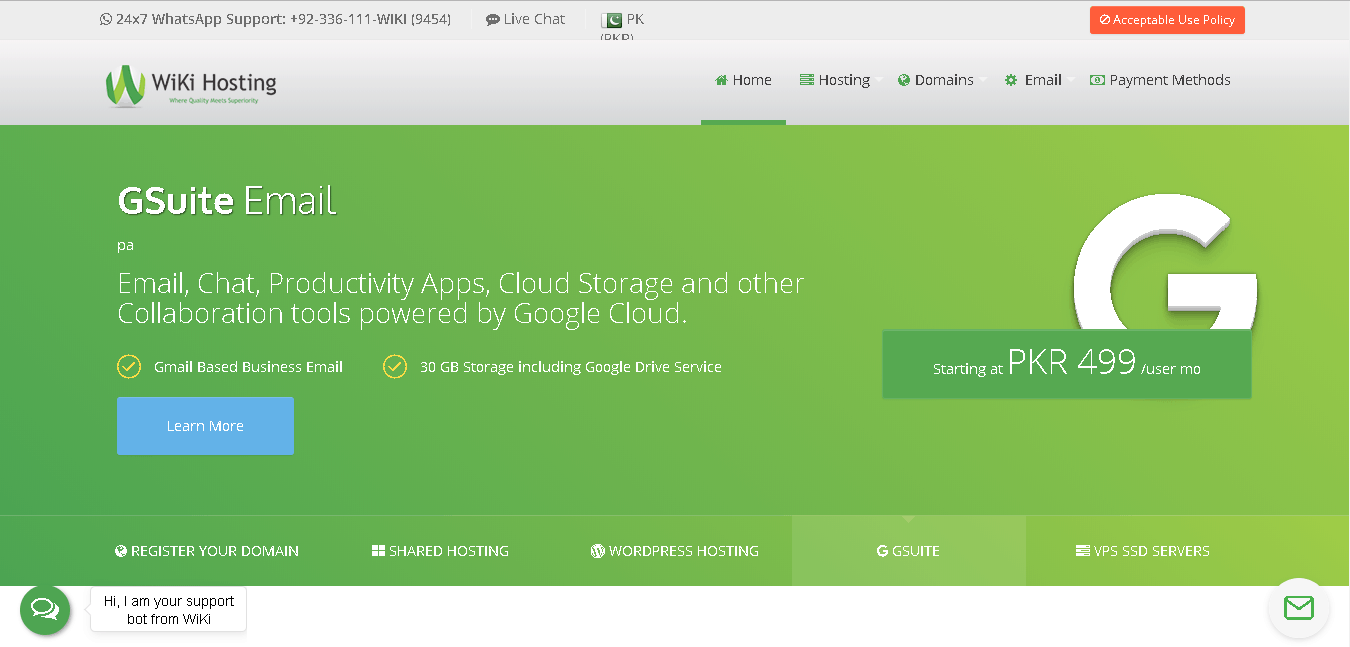Open the PK (PKR) currency selector
Viewport: 1350px width, 647px height.
[x=622, y=27]
